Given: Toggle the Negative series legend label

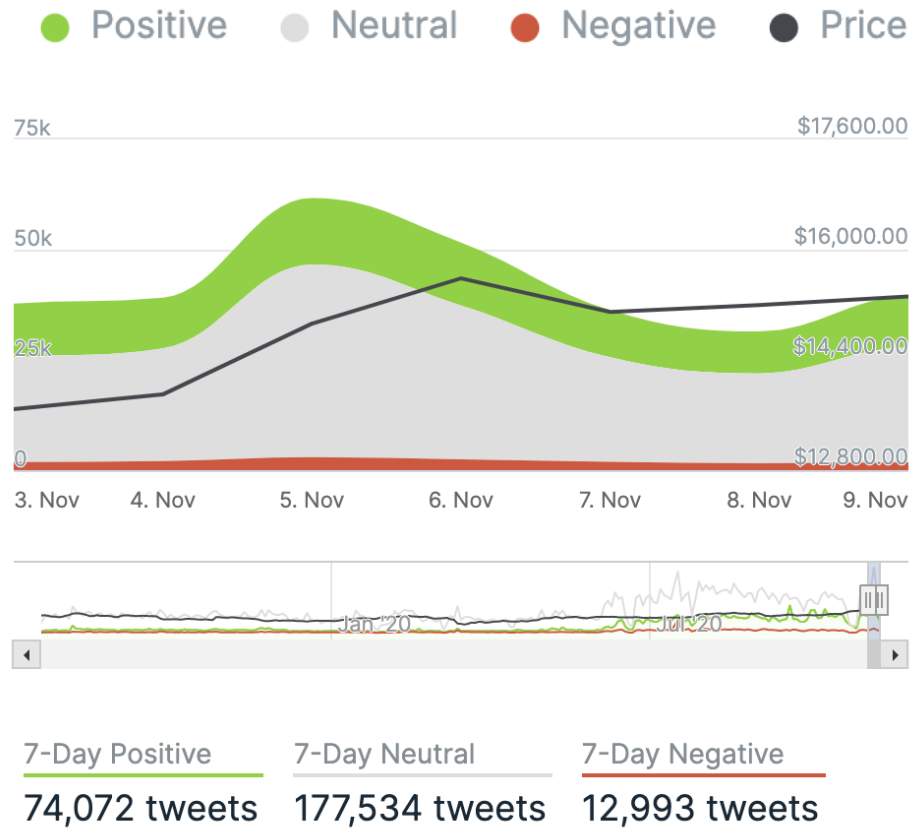Looking at the screenshot, I should [x=638, y=26].
